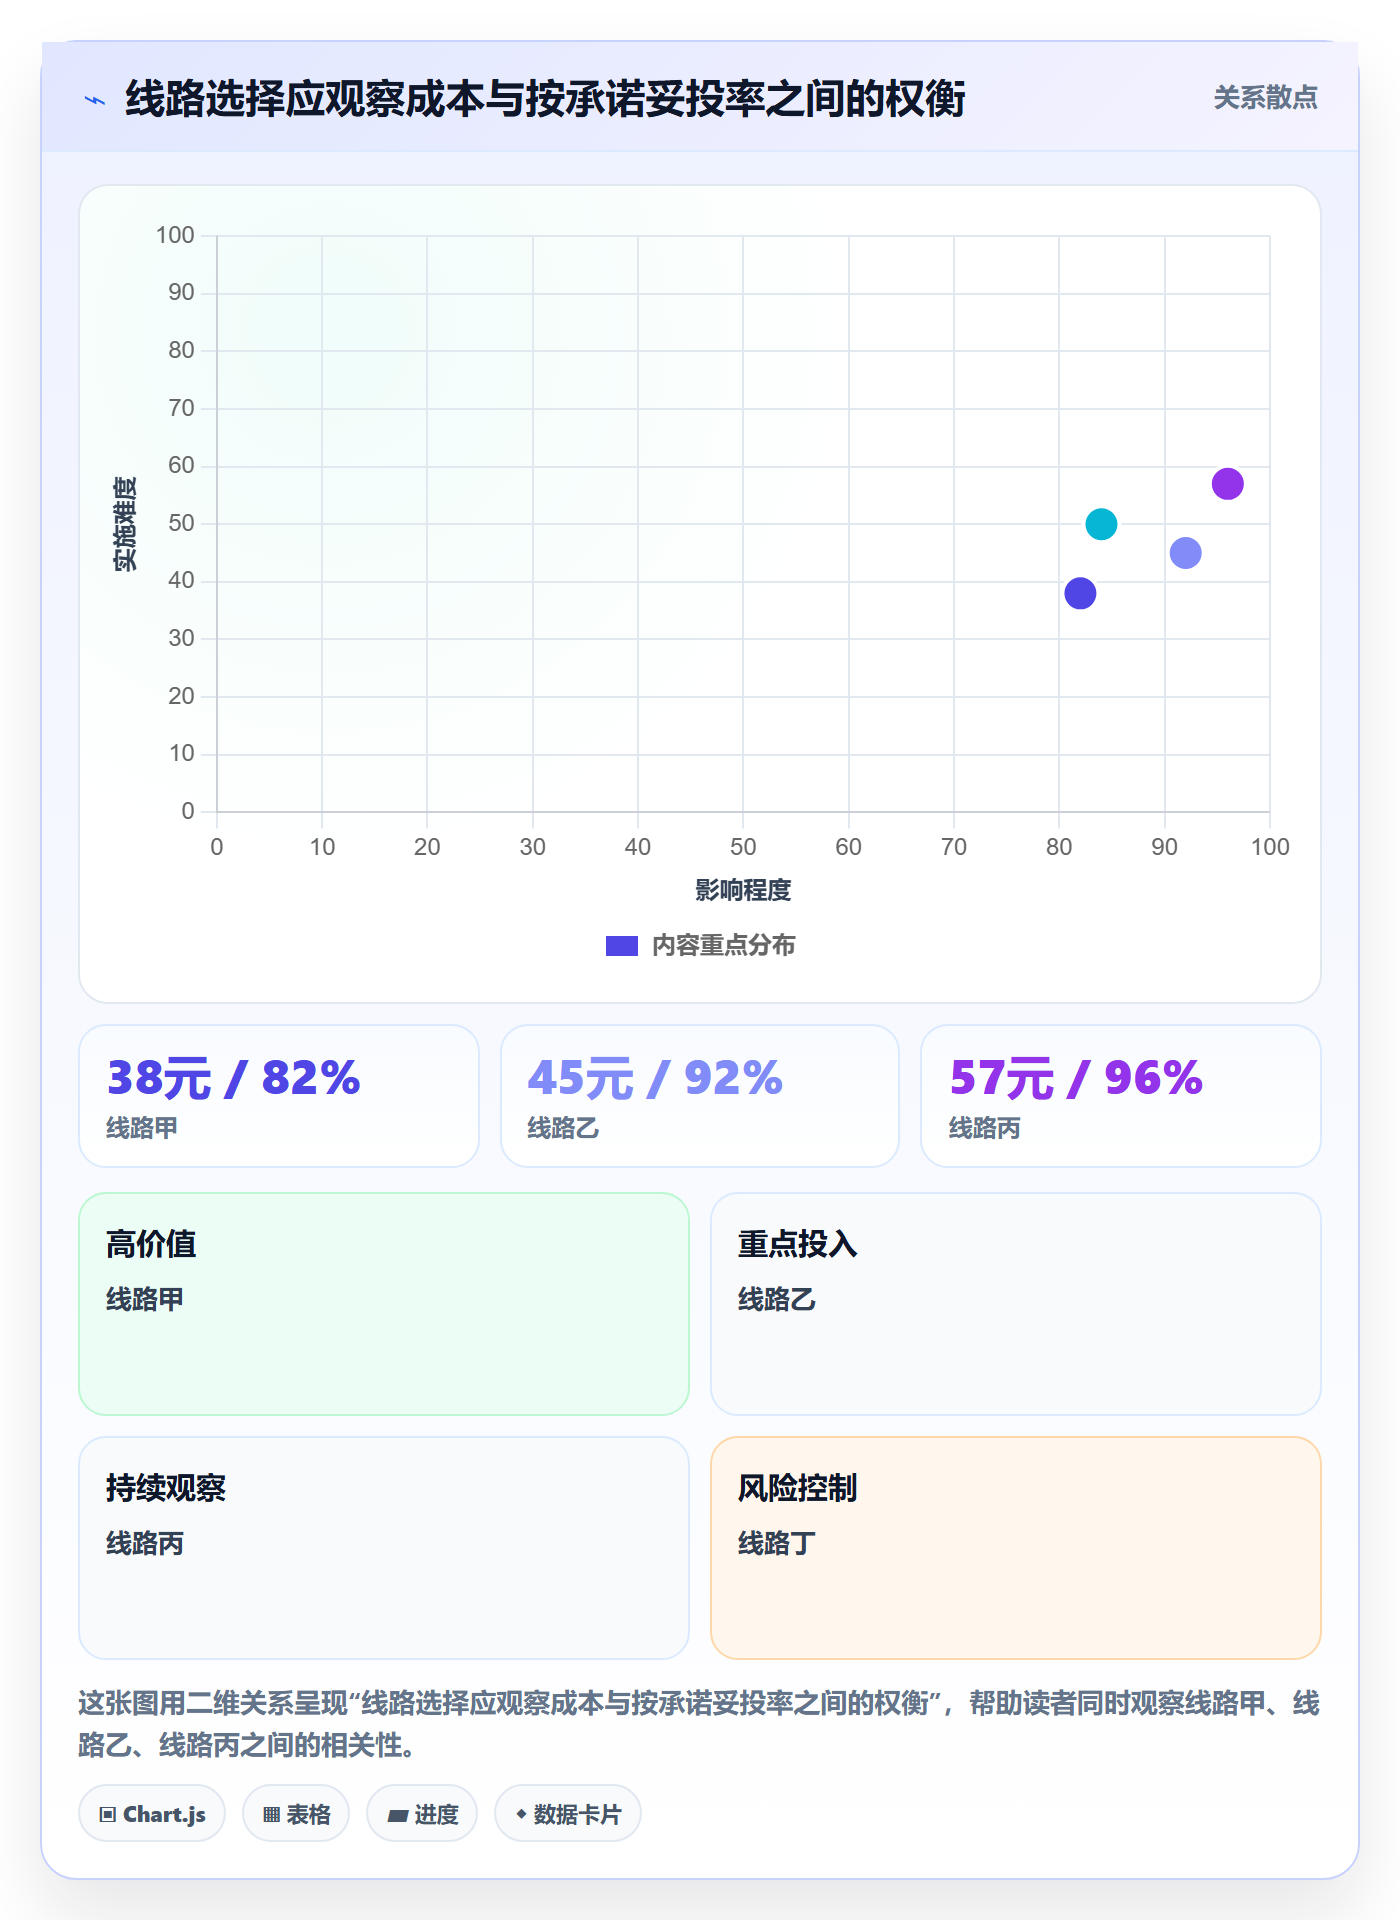Click the 数据卡片 tag chip

point(568,1814)
